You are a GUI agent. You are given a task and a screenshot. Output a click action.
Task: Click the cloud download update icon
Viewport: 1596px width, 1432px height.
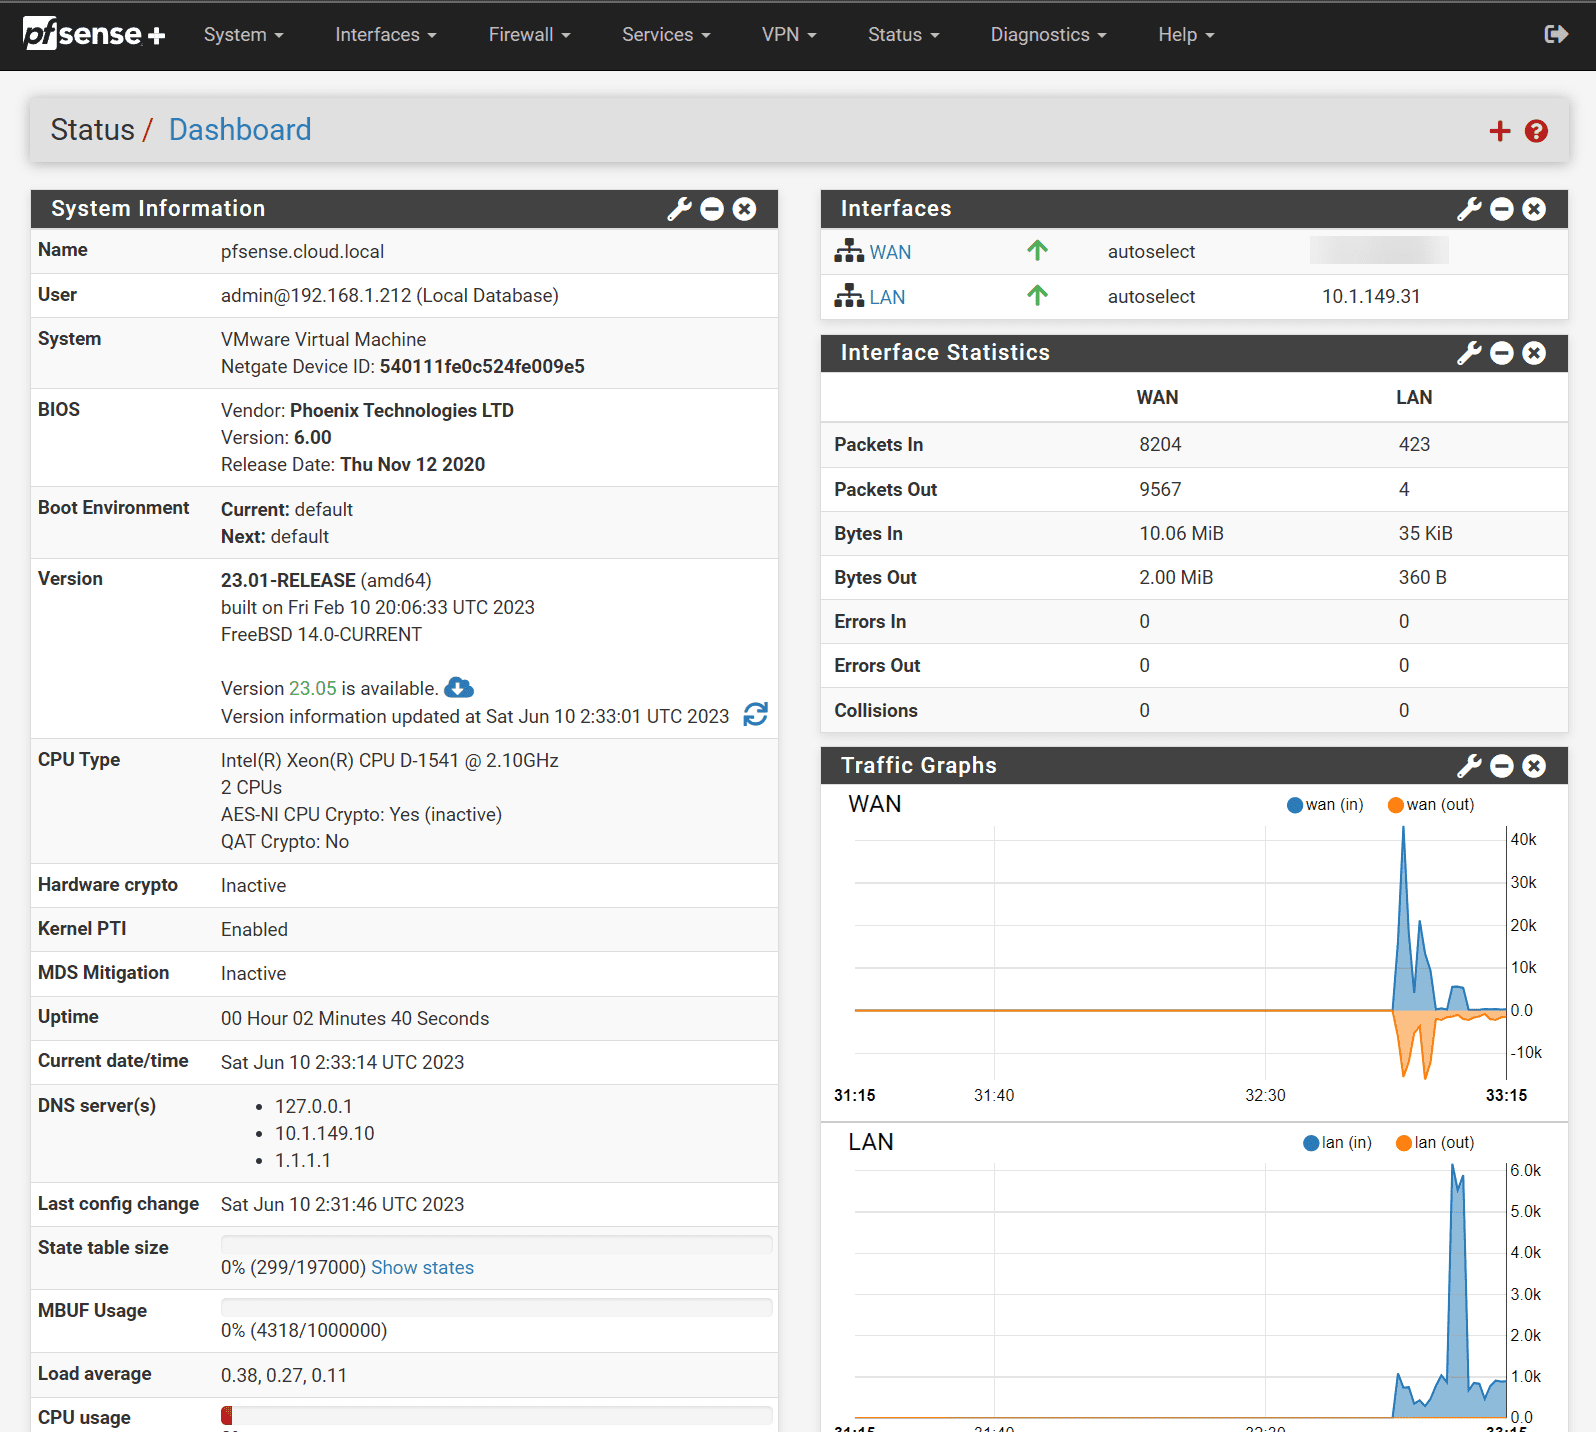[x=459, y=688]
